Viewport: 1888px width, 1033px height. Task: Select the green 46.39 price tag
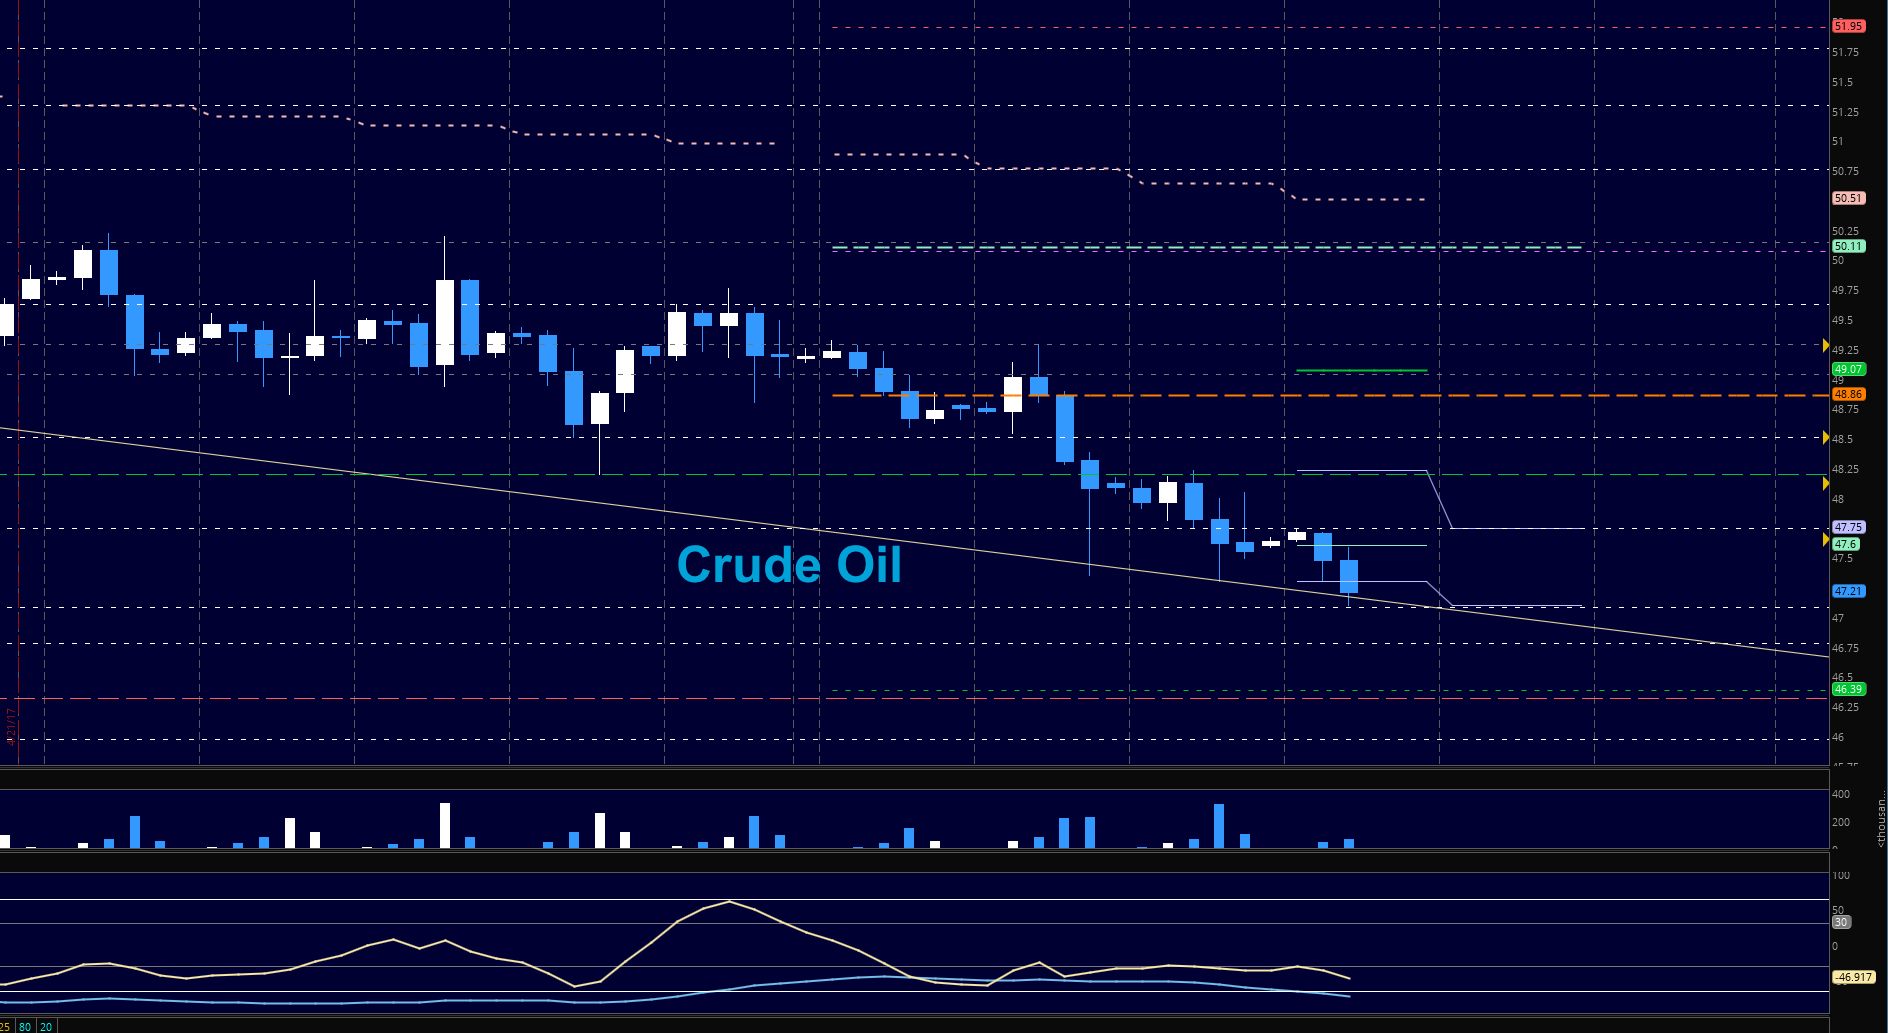pyautogui.click(x=1847, y=689)
